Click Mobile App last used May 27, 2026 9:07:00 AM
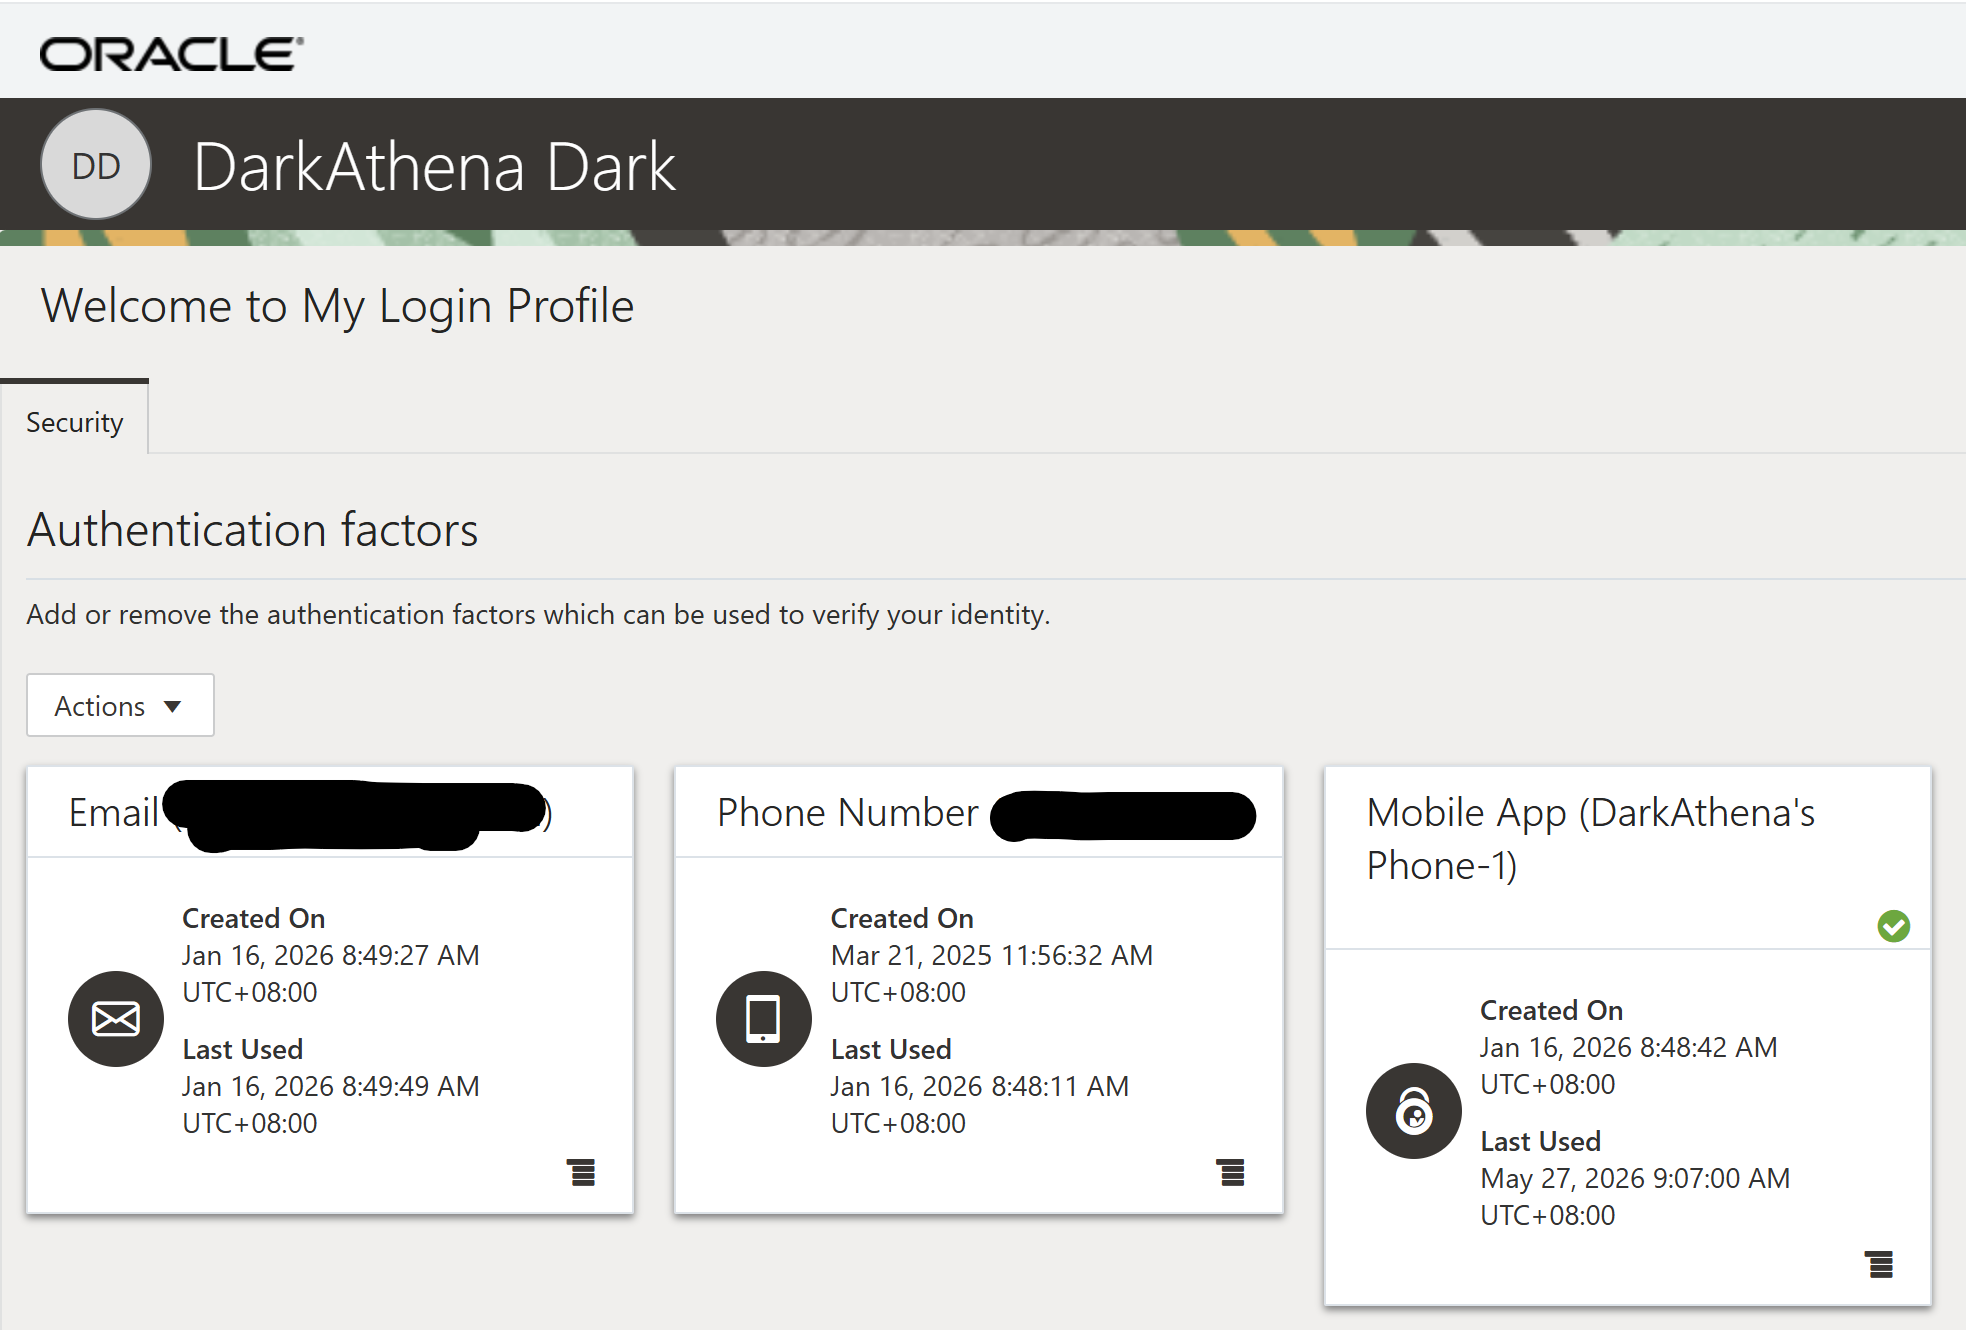The image size is (1966, 1330). (1635, 1197)
